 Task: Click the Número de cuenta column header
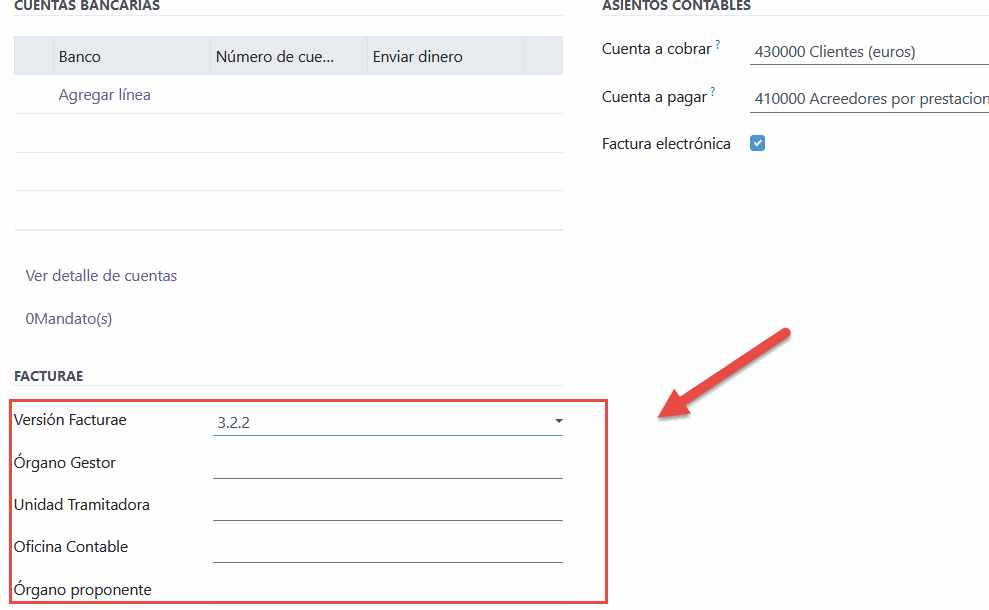pos(276,57)
